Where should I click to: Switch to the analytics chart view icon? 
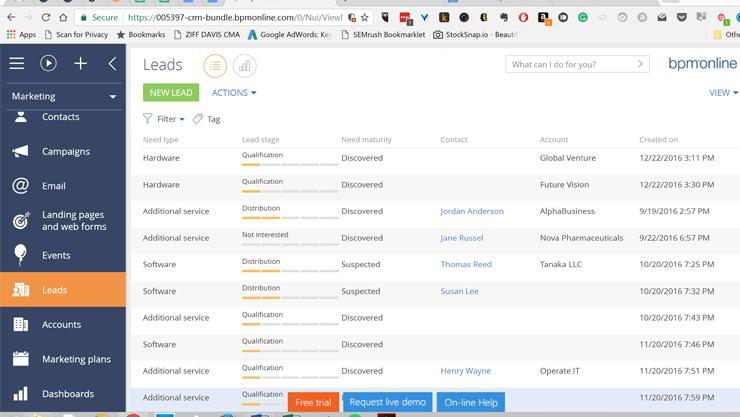tap(244, 66)
